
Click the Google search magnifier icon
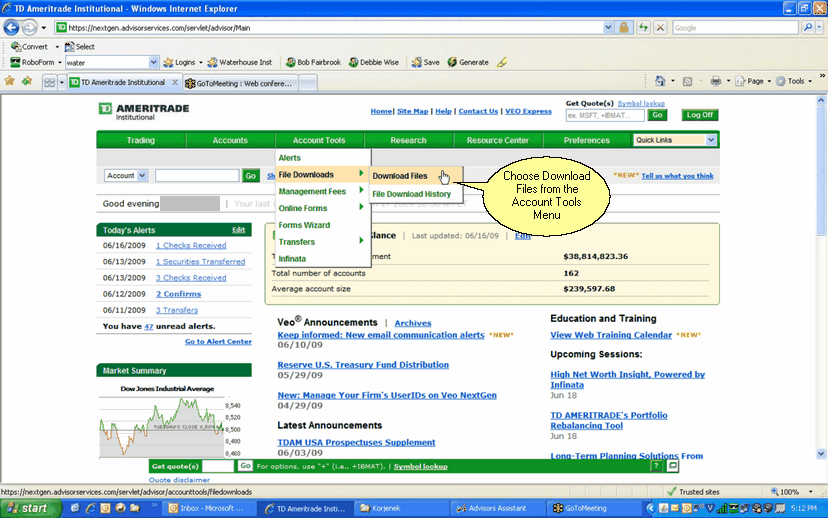coord(807,27)
